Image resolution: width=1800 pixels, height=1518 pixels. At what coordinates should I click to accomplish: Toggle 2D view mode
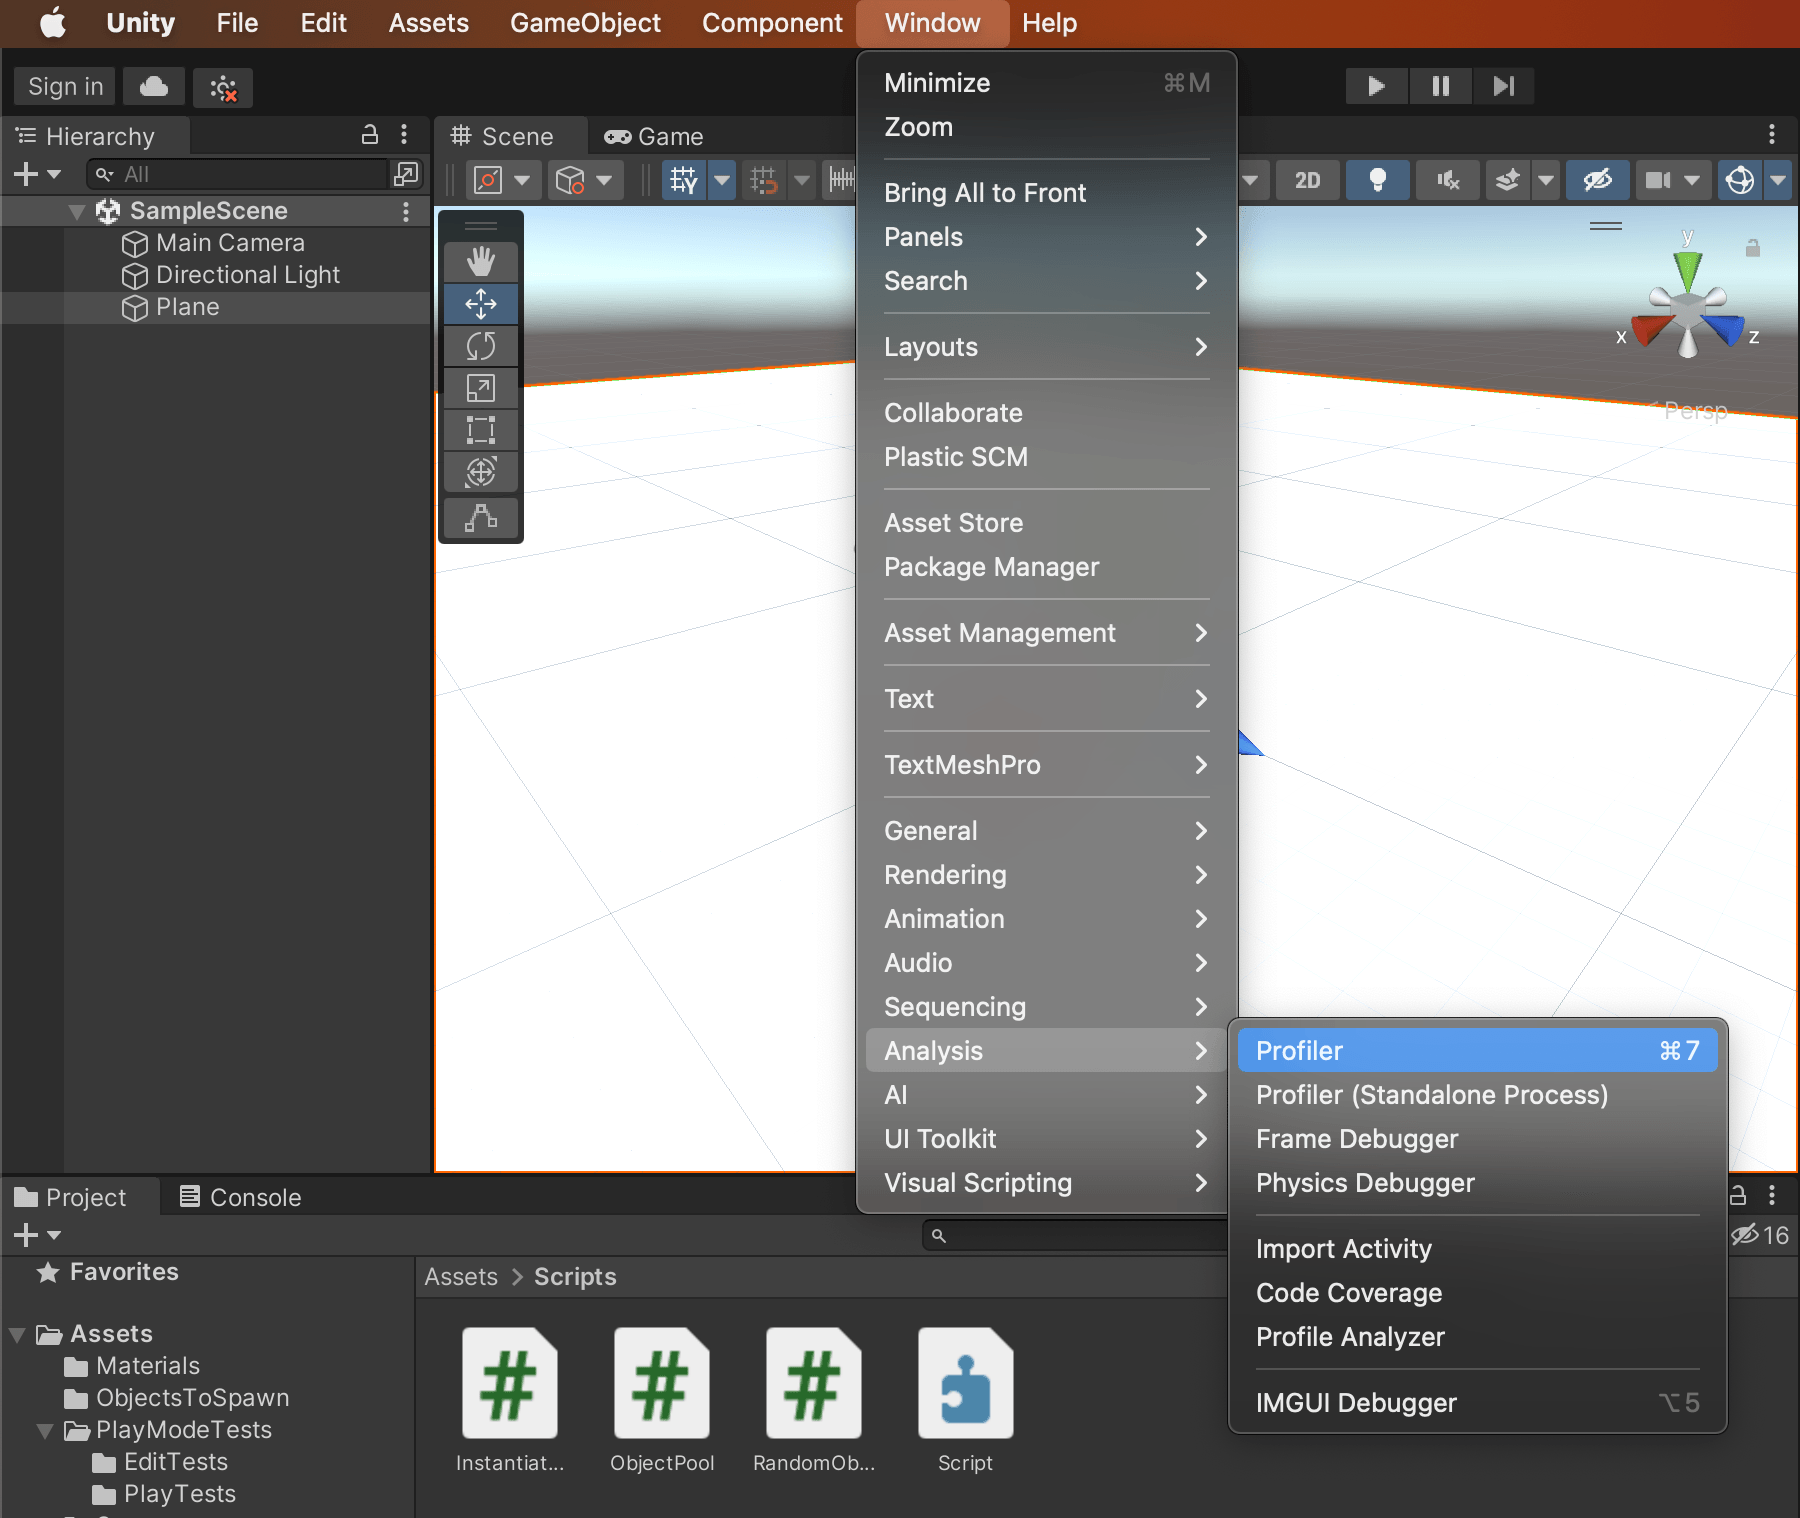click(x=1308, y=180)
